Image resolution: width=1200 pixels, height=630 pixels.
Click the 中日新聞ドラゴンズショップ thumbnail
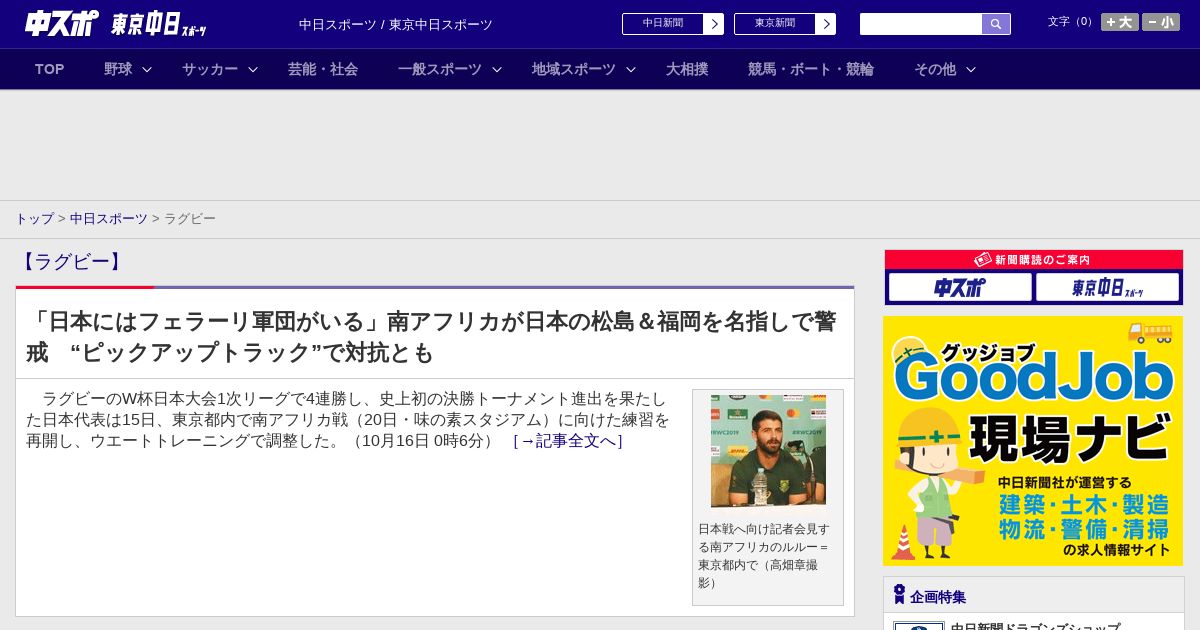coord(919,626)
